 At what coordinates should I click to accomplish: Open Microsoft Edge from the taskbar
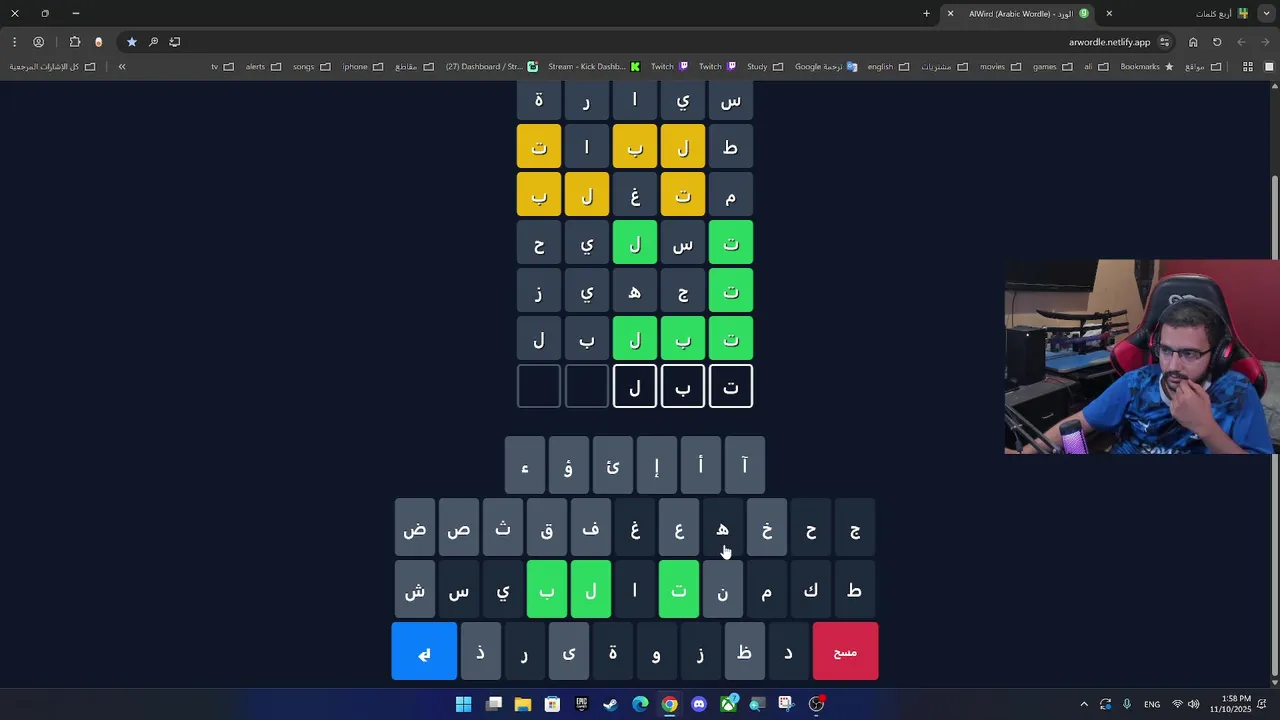pos(640,704)
